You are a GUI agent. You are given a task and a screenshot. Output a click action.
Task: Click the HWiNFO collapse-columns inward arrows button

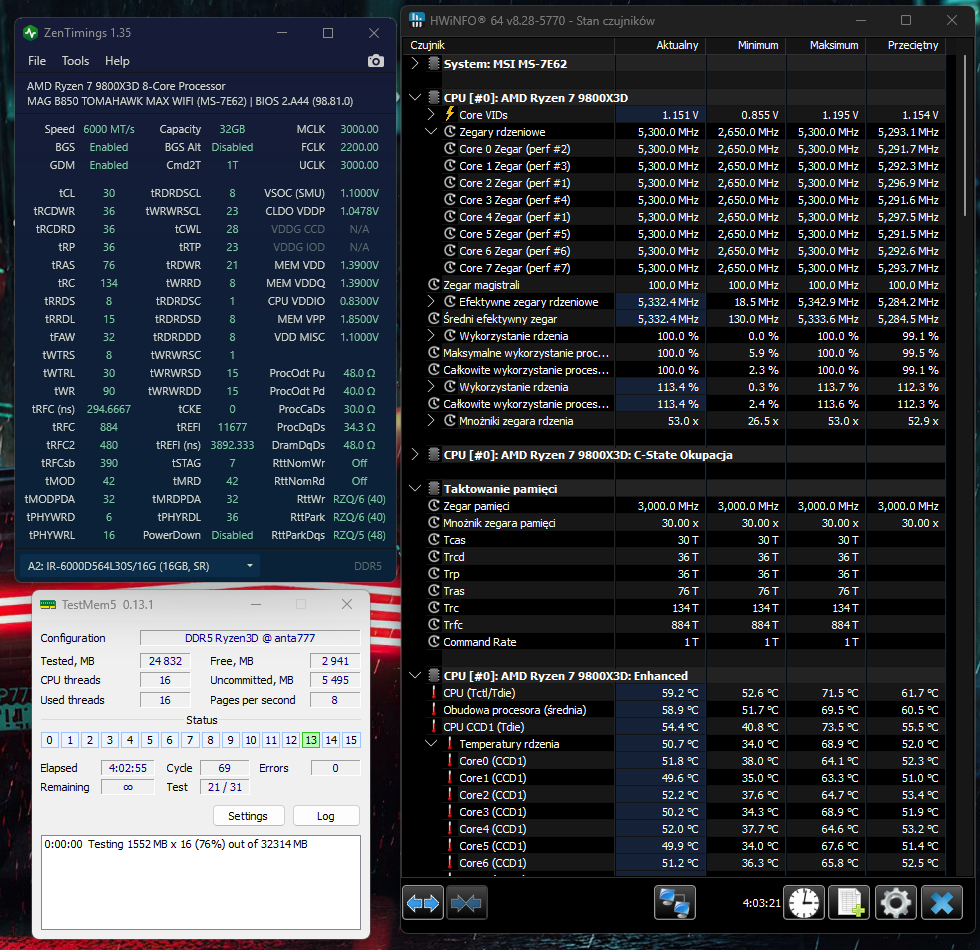[x=466, y=902]
